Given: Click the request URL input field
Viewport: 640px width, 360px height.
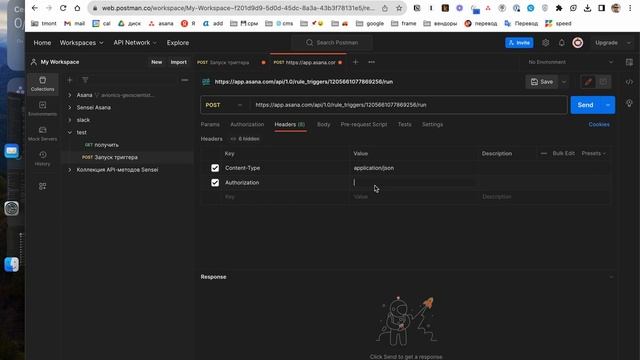Looking at the screenshot, I should tap(409, 105).
